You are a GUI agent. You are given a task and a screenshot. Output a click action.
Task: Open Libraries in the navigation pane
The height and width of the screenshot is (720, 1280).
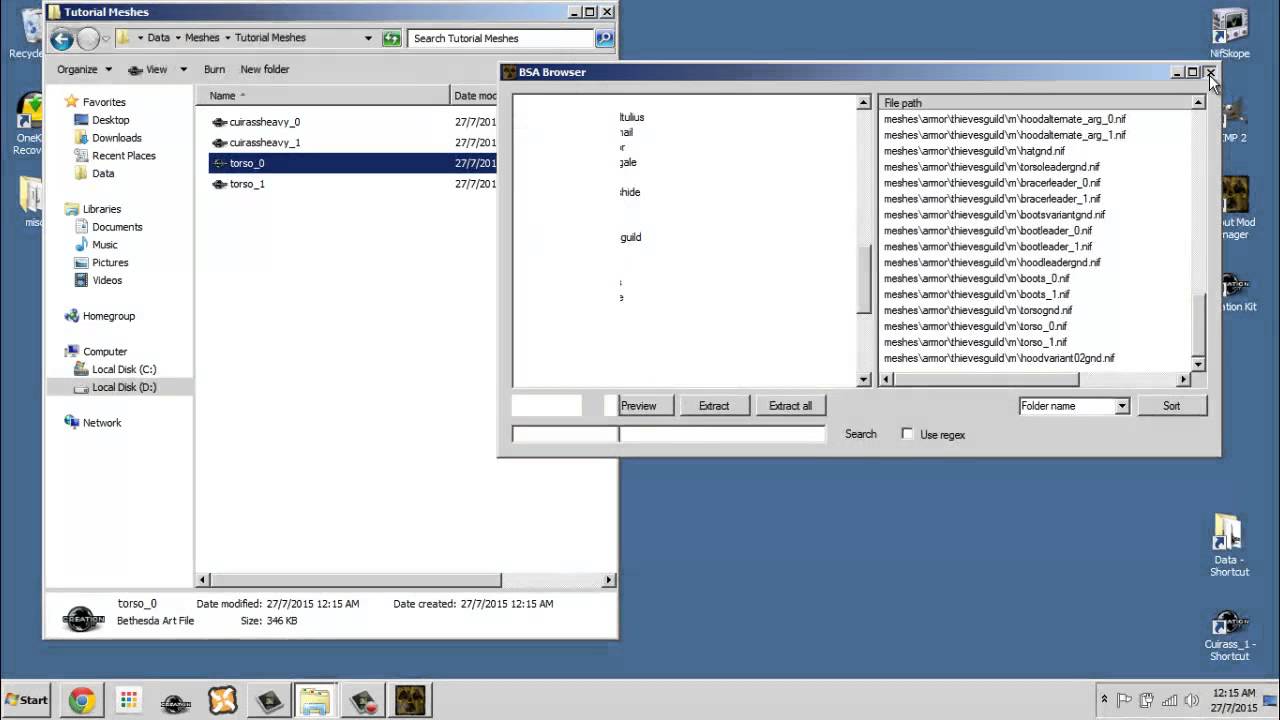[x=101, y=209]
